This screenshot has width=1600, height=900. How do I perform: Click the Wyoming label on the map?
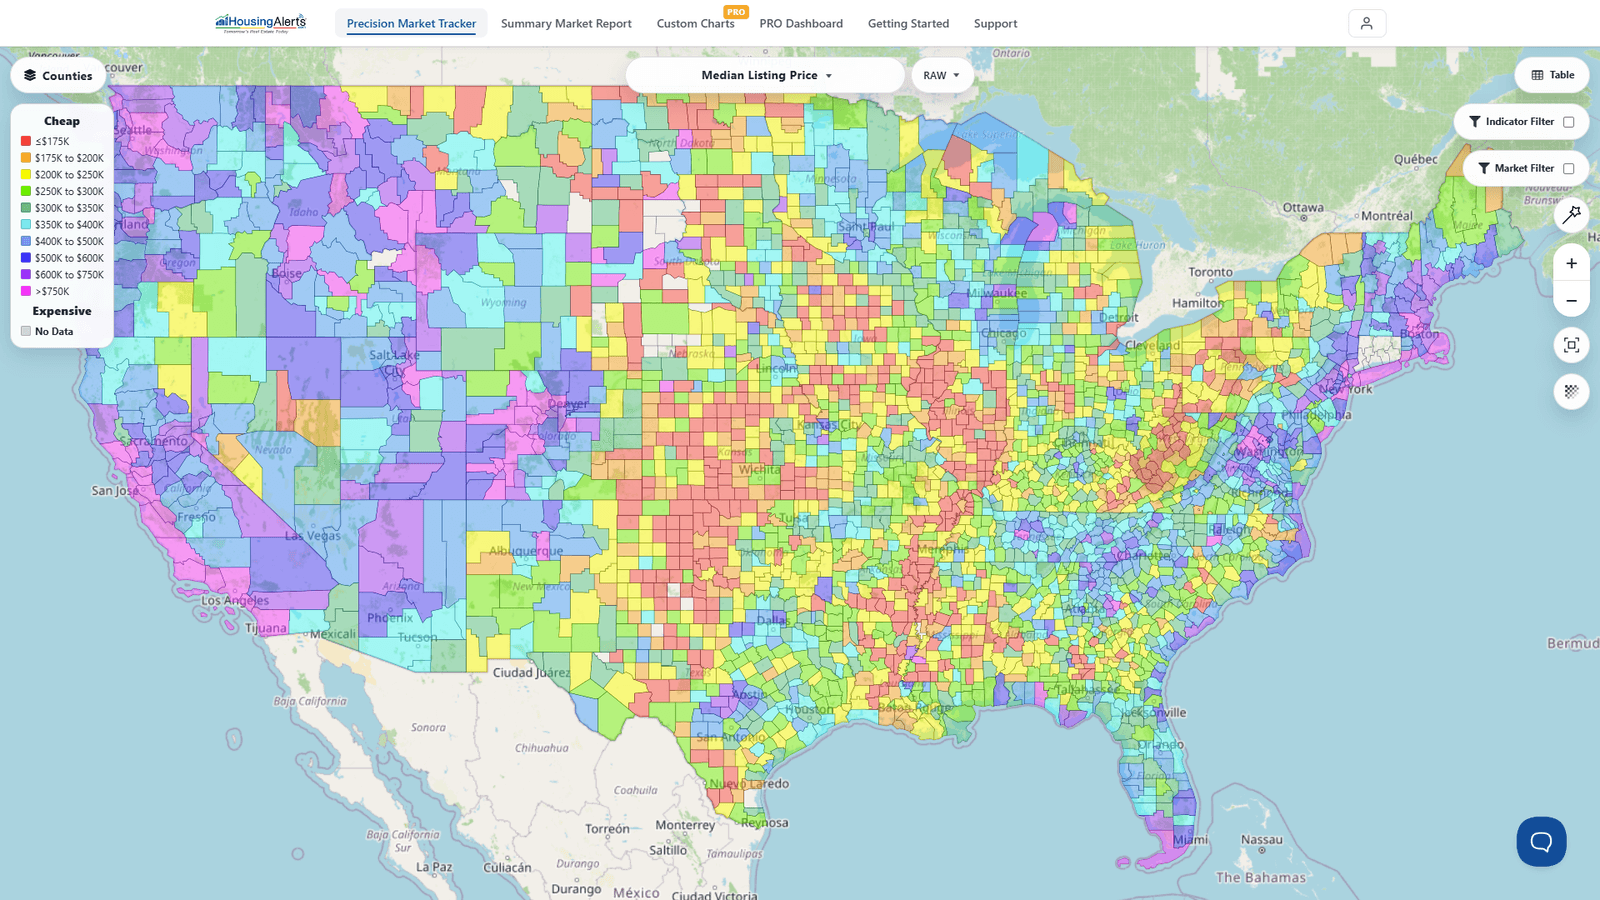tap(503, 302)
